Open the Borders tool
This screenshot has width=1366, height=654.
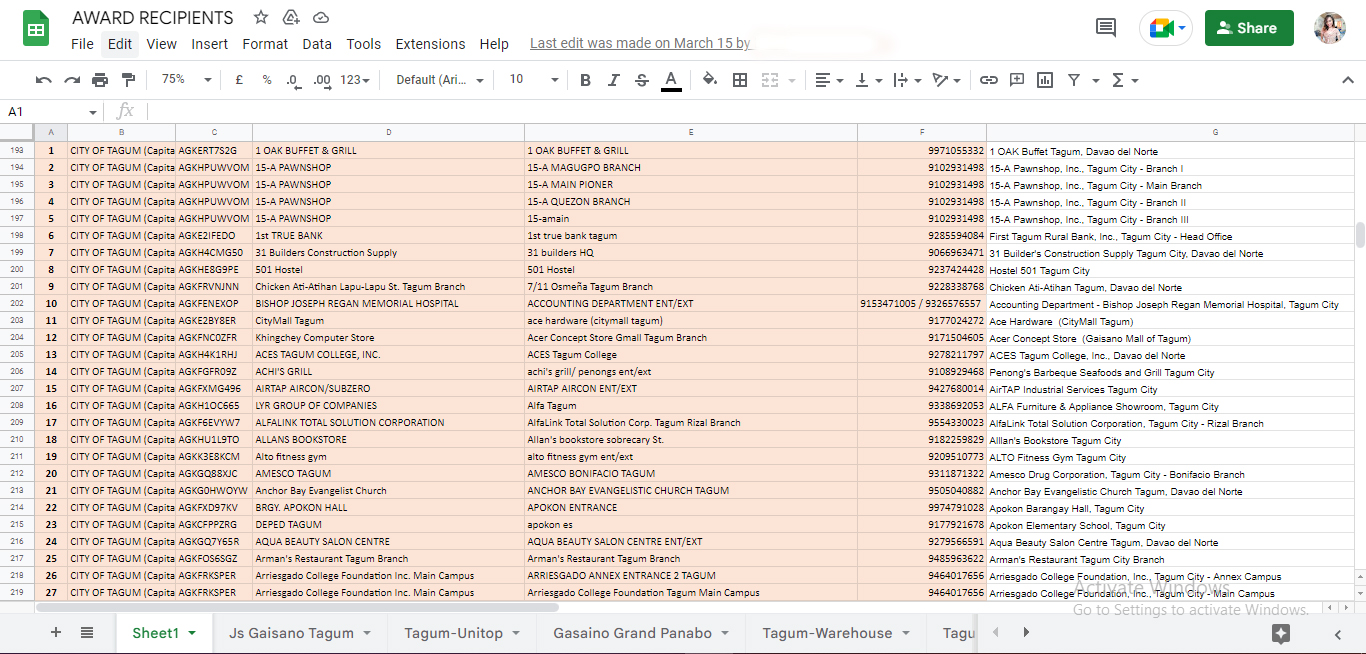[740, 80]
